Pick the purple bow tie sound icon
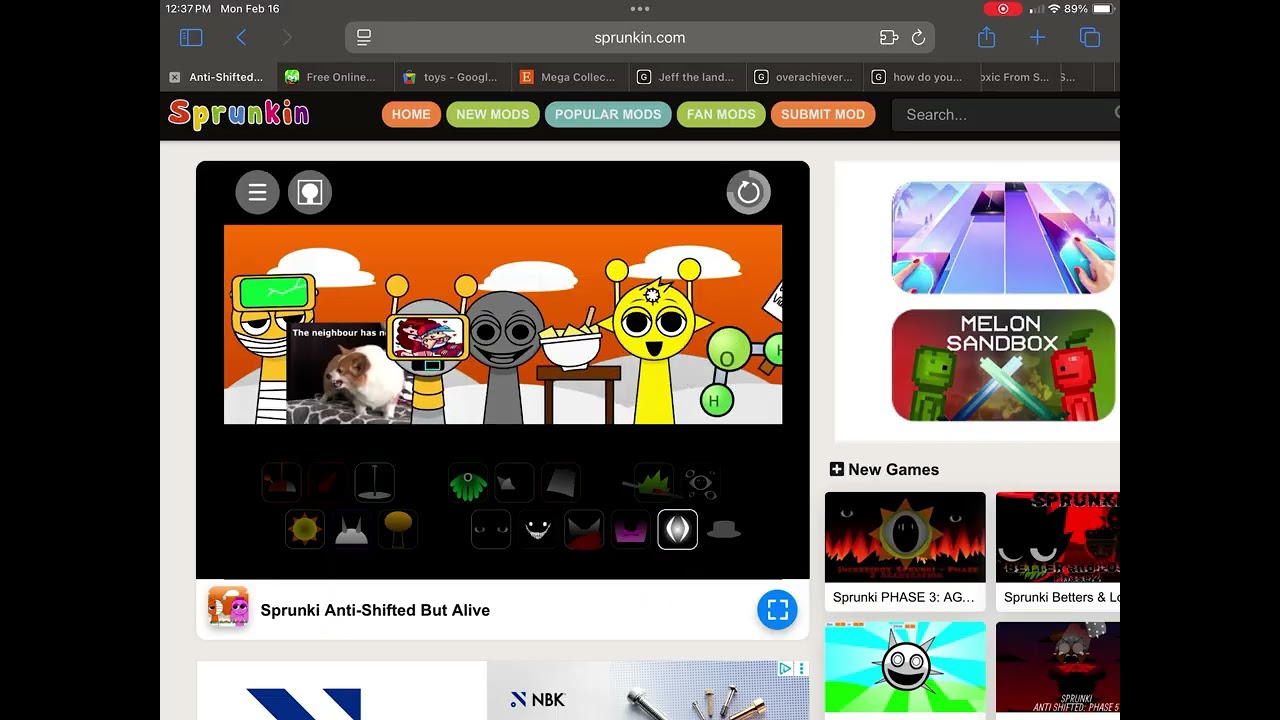Screen dimensions: 1280x720 coord(631,529)
